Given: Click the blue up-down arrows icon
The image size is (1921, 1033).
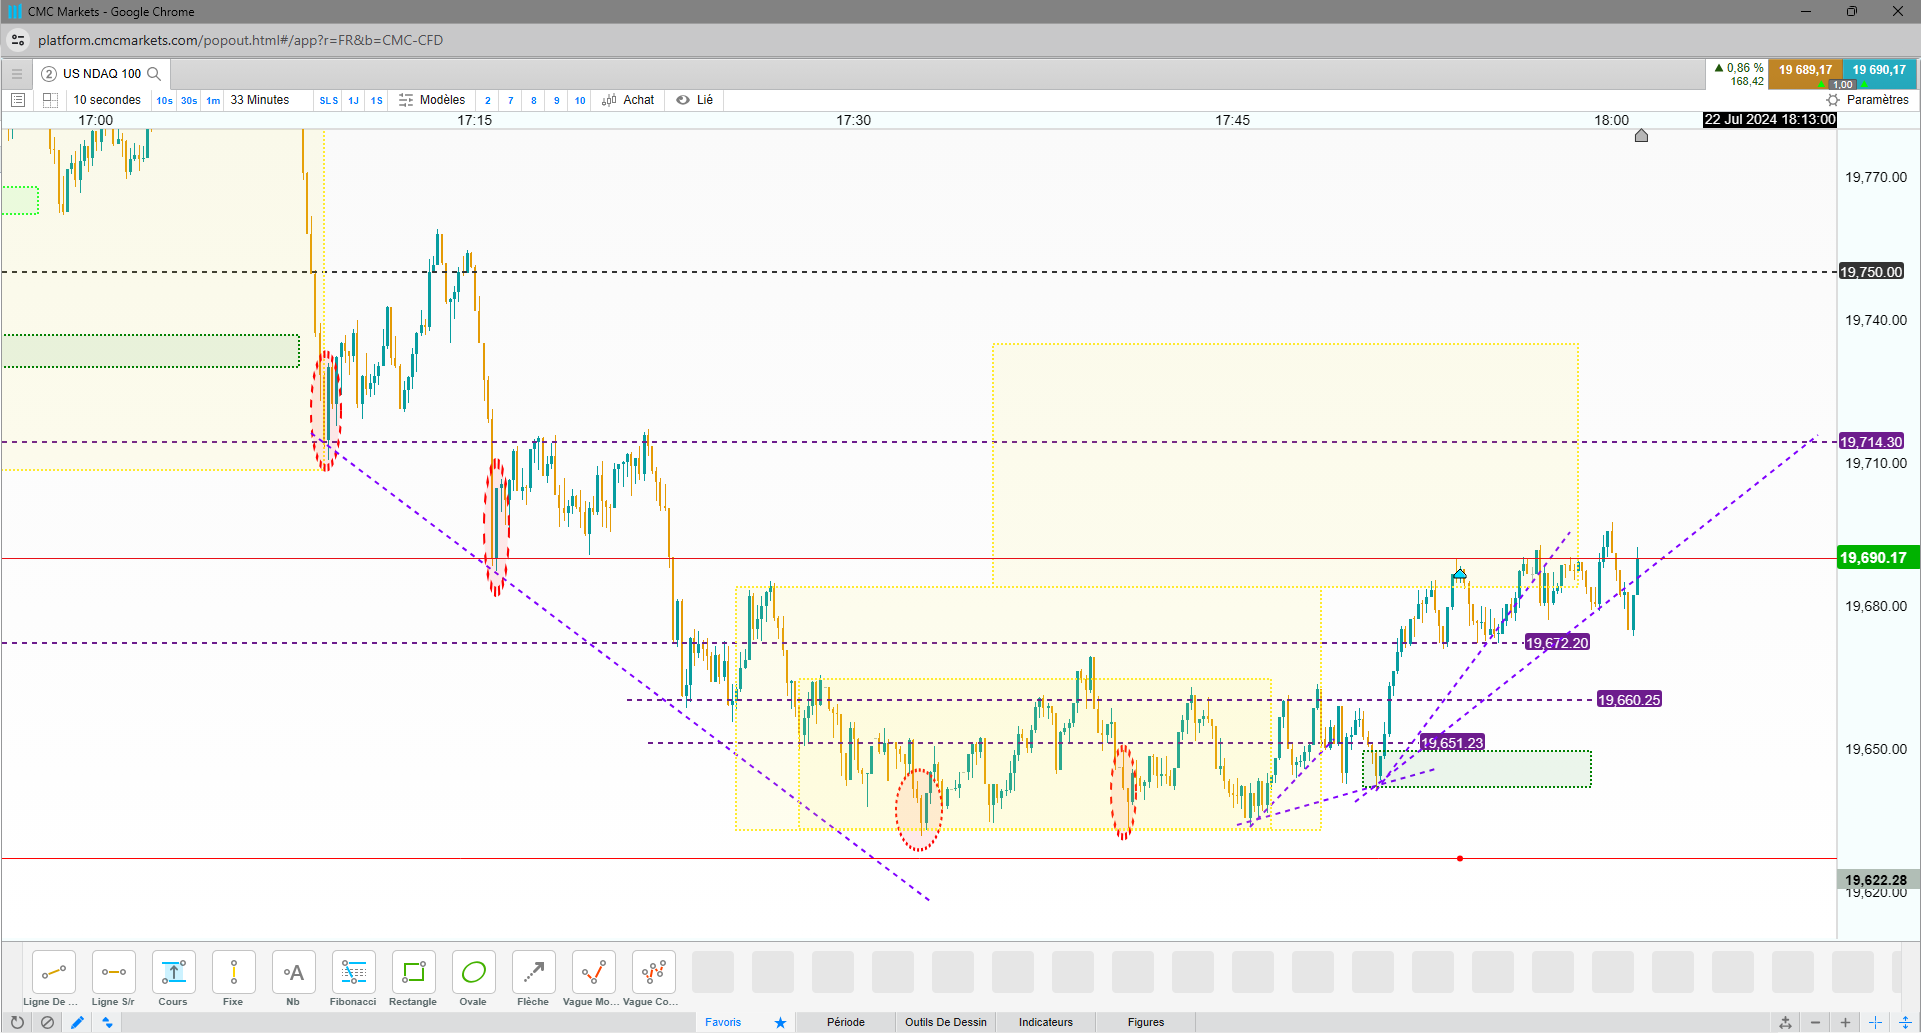Looking at the screenshot, I should 107,1022.
